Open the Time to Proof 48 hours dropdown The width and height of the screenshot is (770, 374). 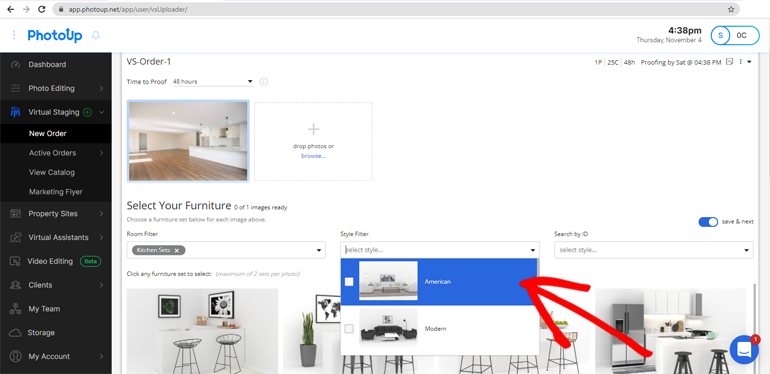[213, 81]
